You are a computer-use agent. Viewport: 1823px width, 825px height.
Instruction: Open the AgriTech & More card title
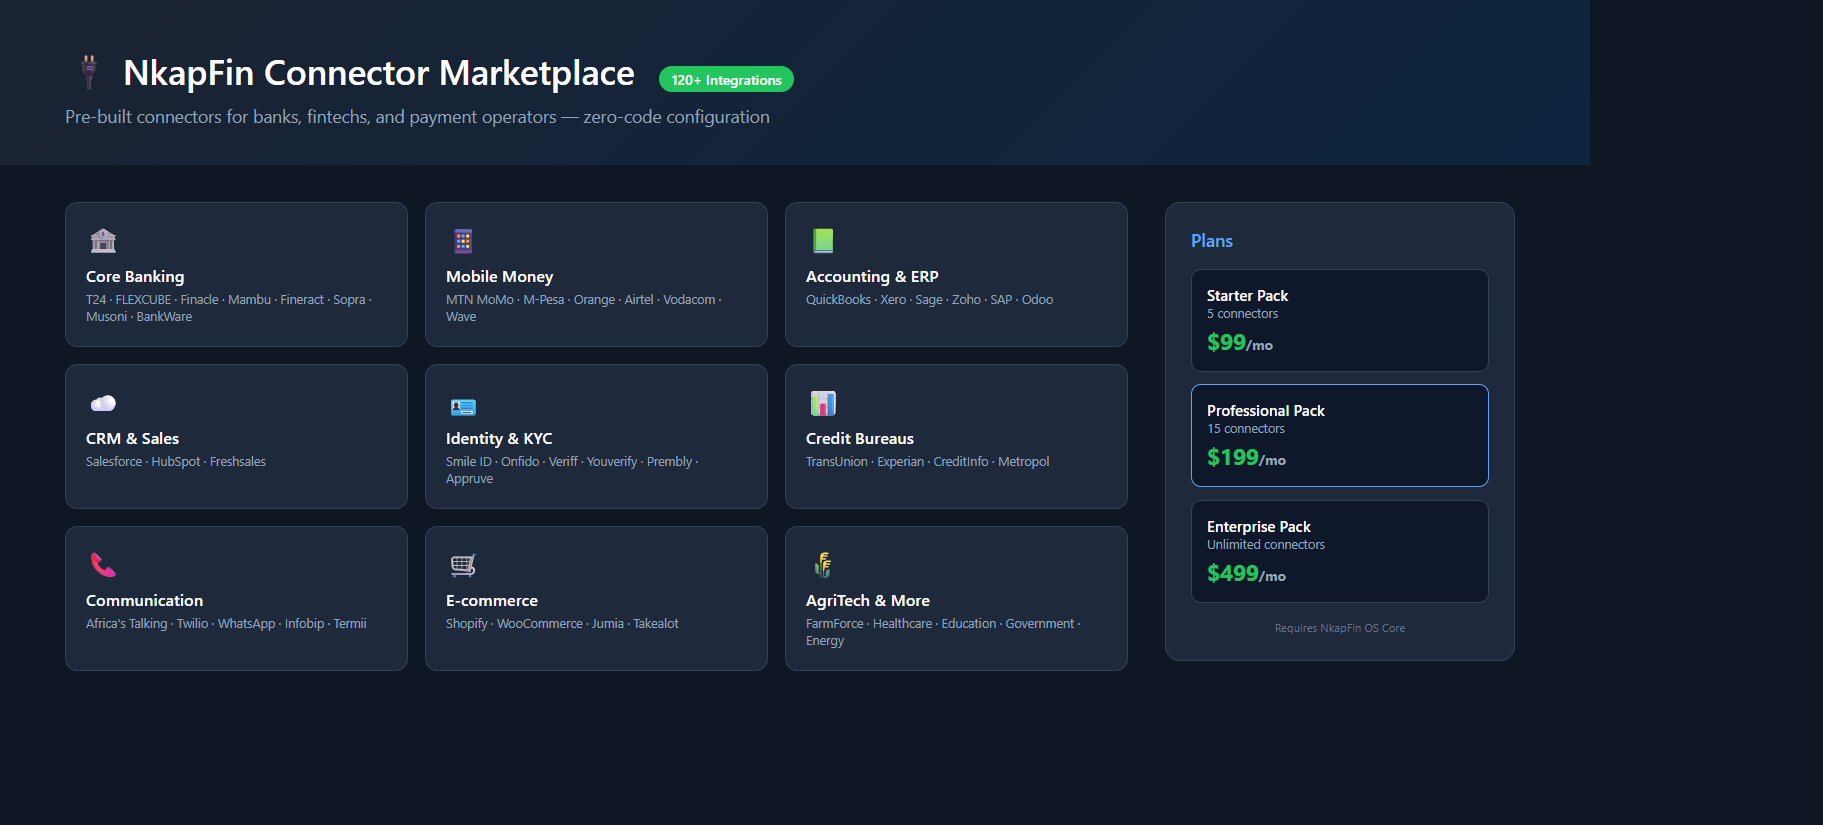868,601
